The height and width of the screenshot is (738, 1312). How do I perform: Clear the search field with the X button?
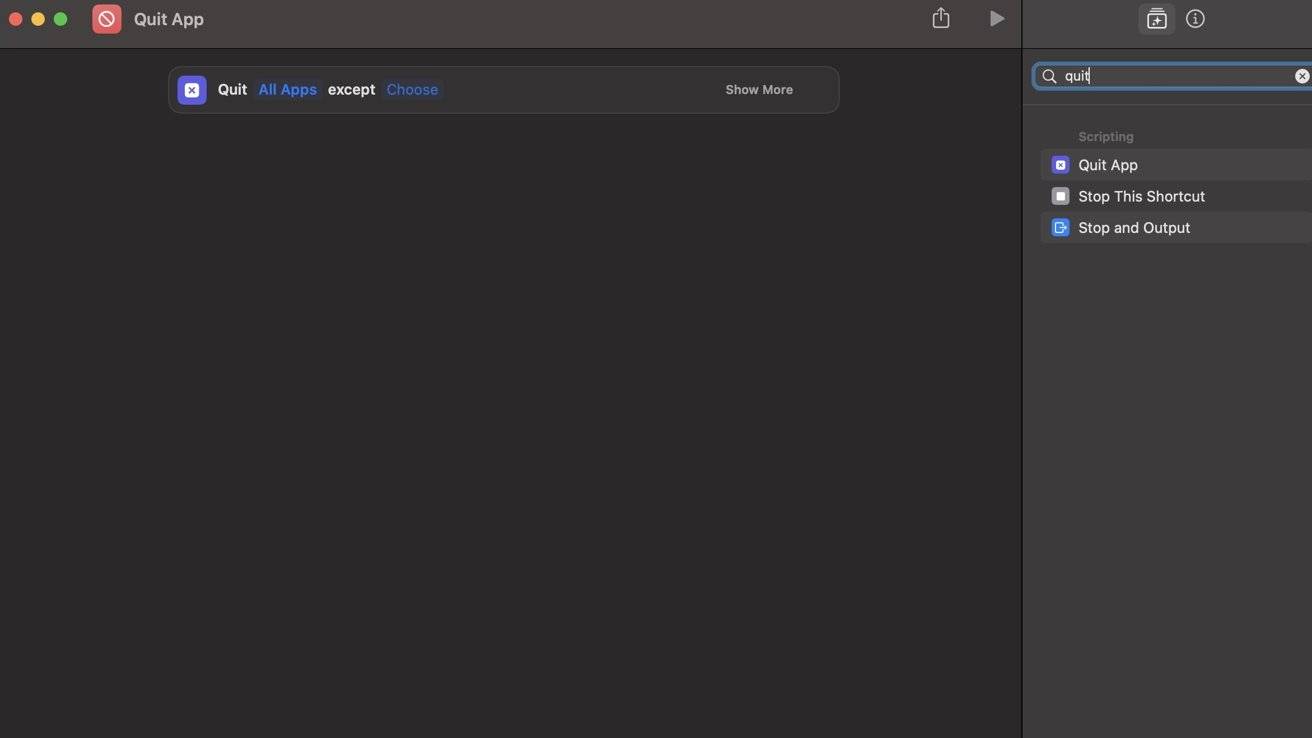click(x=1301, y=76)
